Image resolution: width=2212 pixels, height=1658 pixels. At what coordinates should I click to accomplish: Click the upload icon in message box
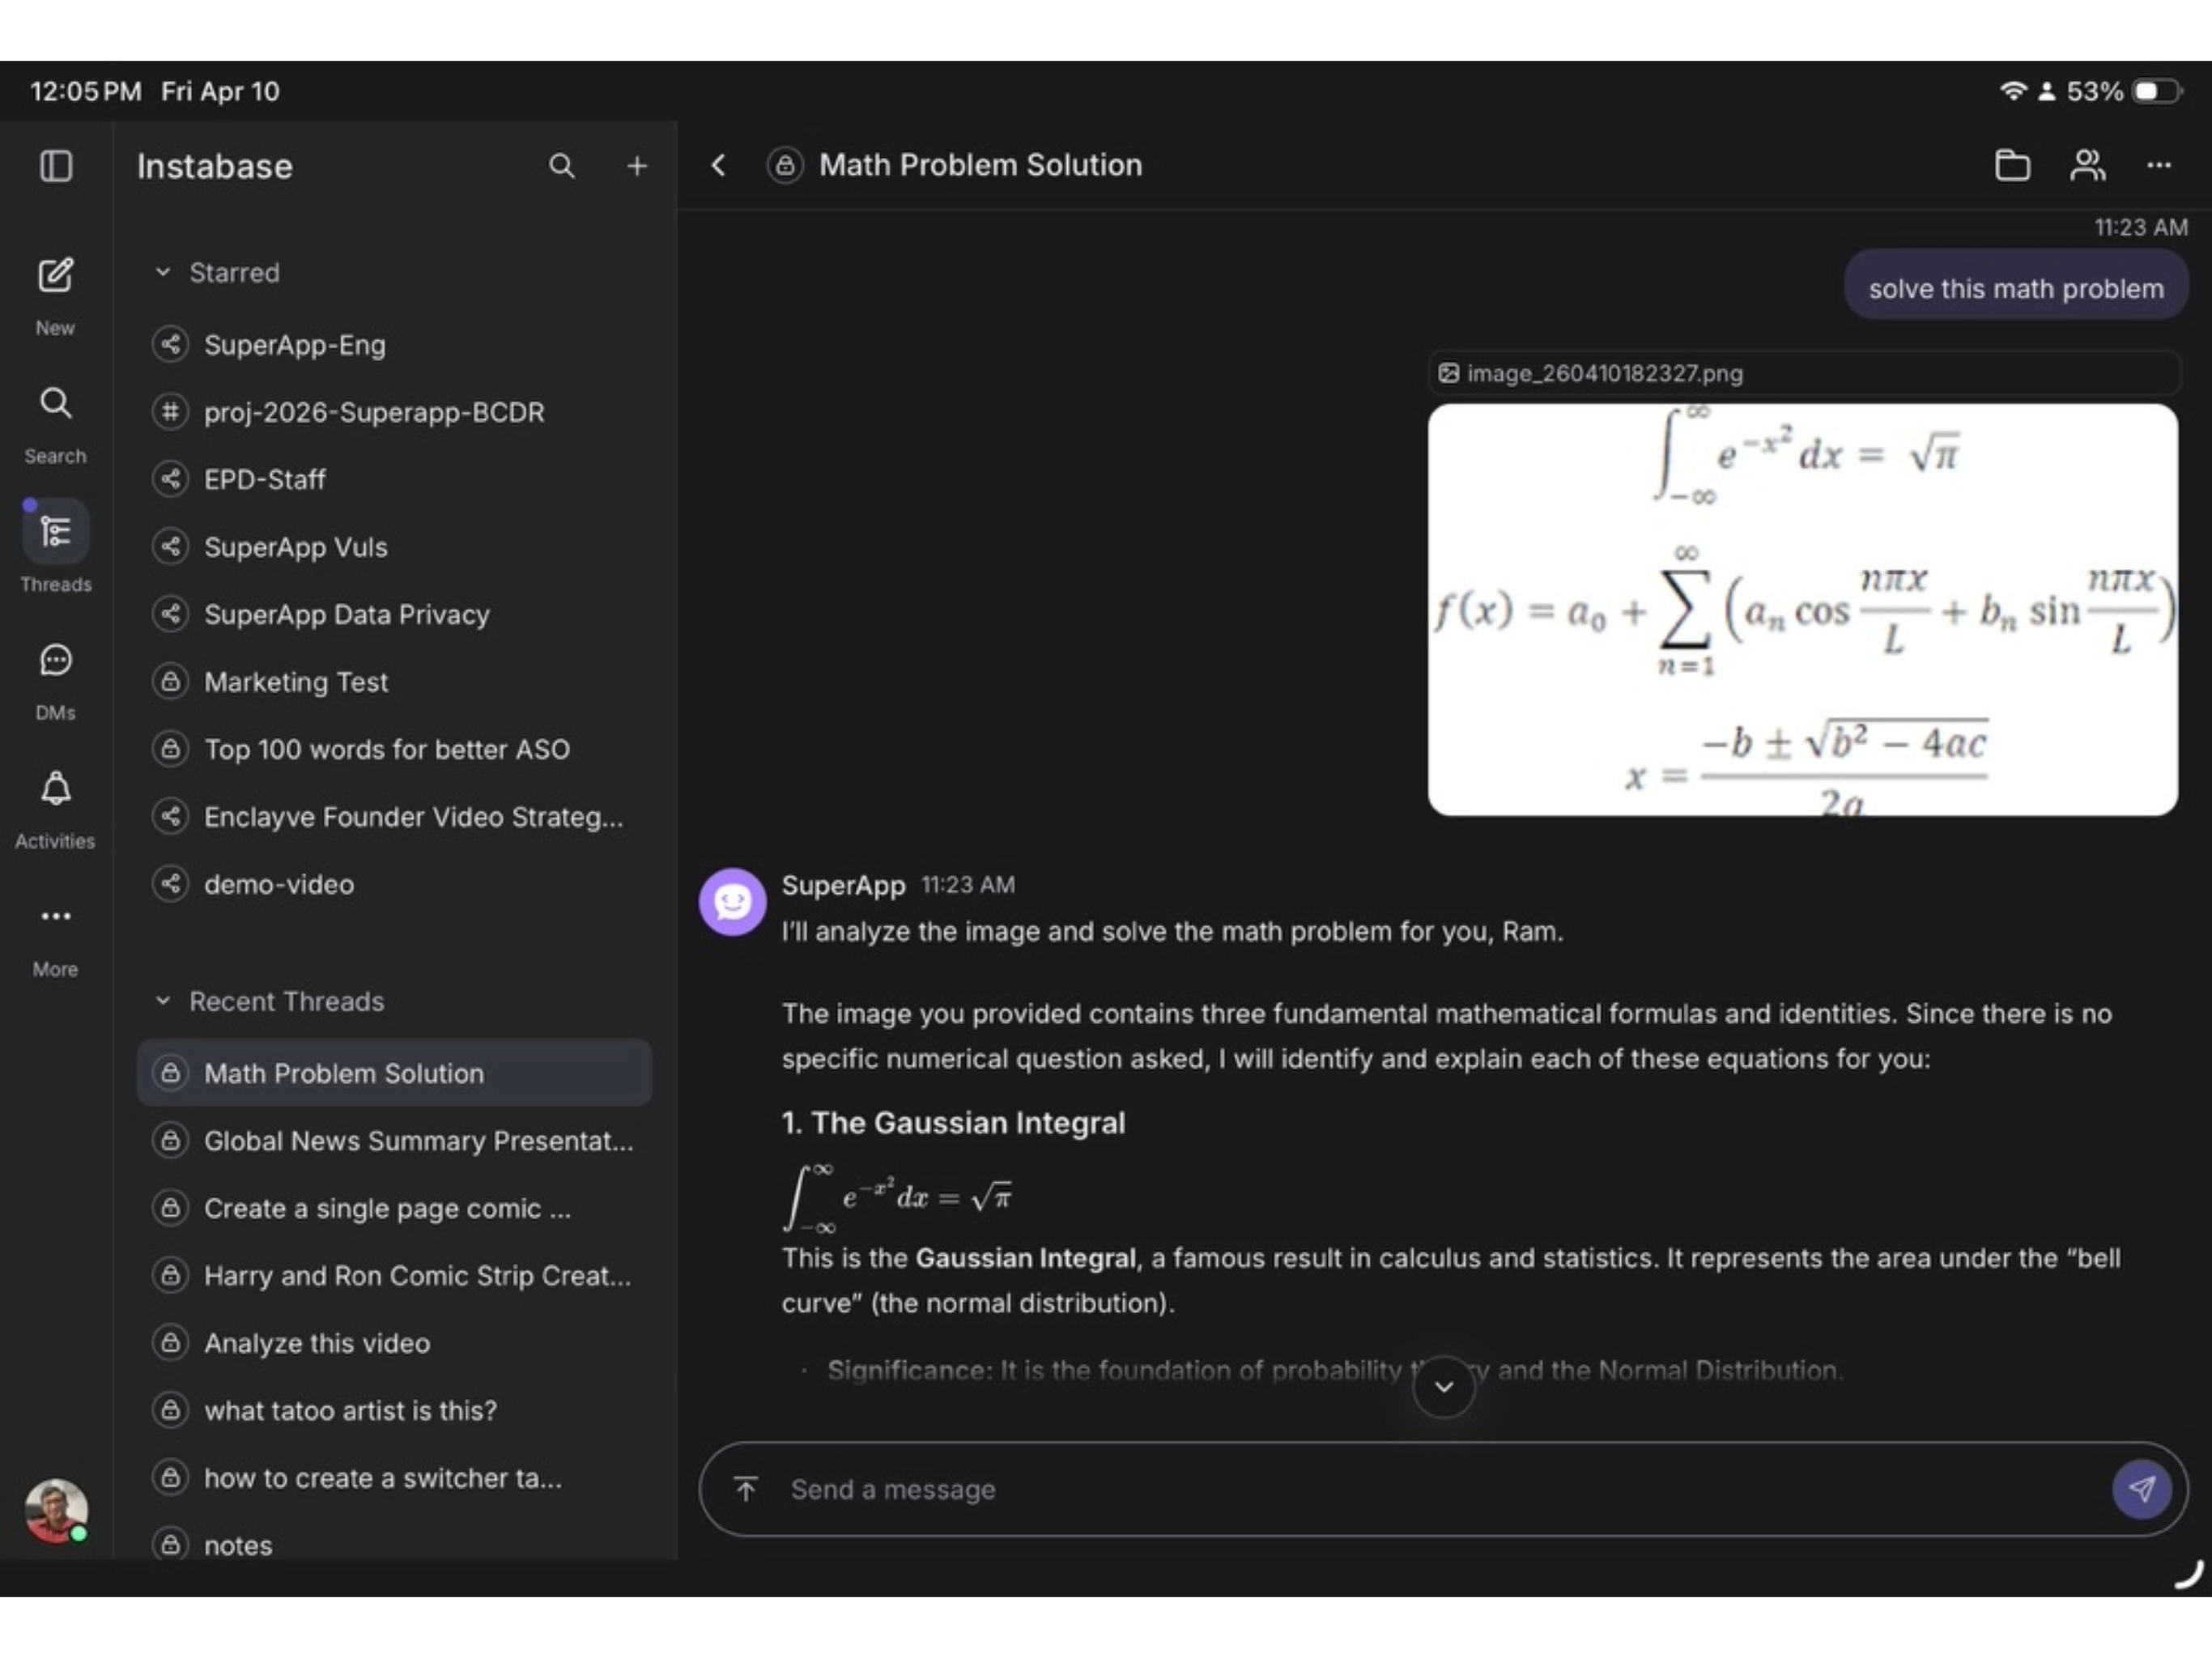click(745, 1489)
